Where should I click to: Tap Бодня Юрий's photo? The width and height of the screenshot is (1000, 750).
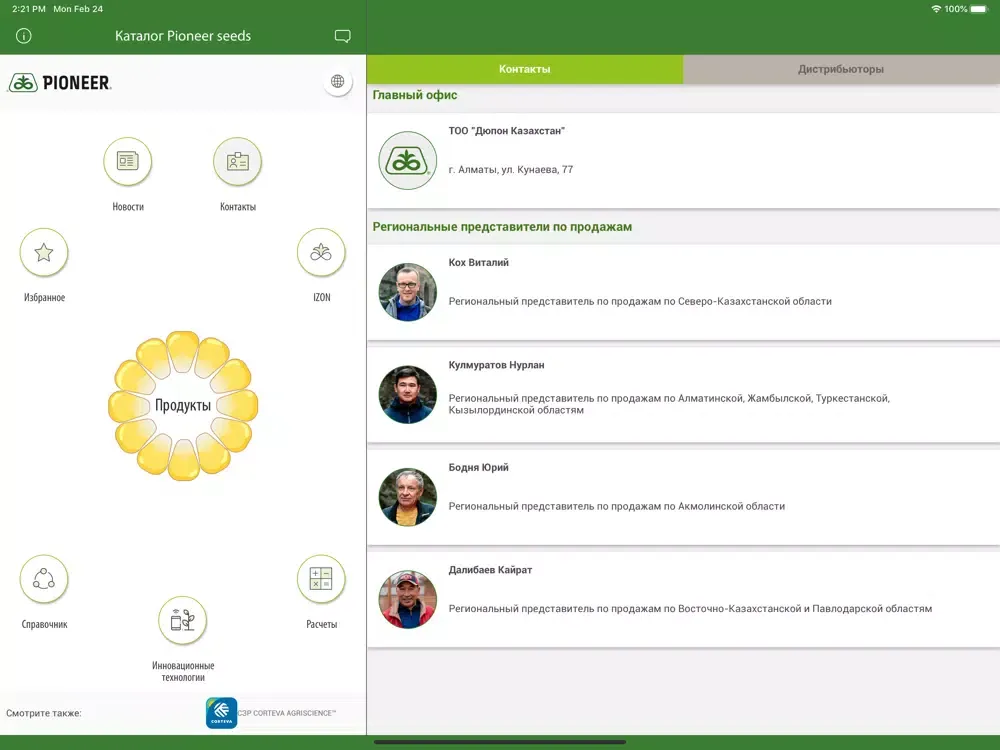(x=408, y=497)
